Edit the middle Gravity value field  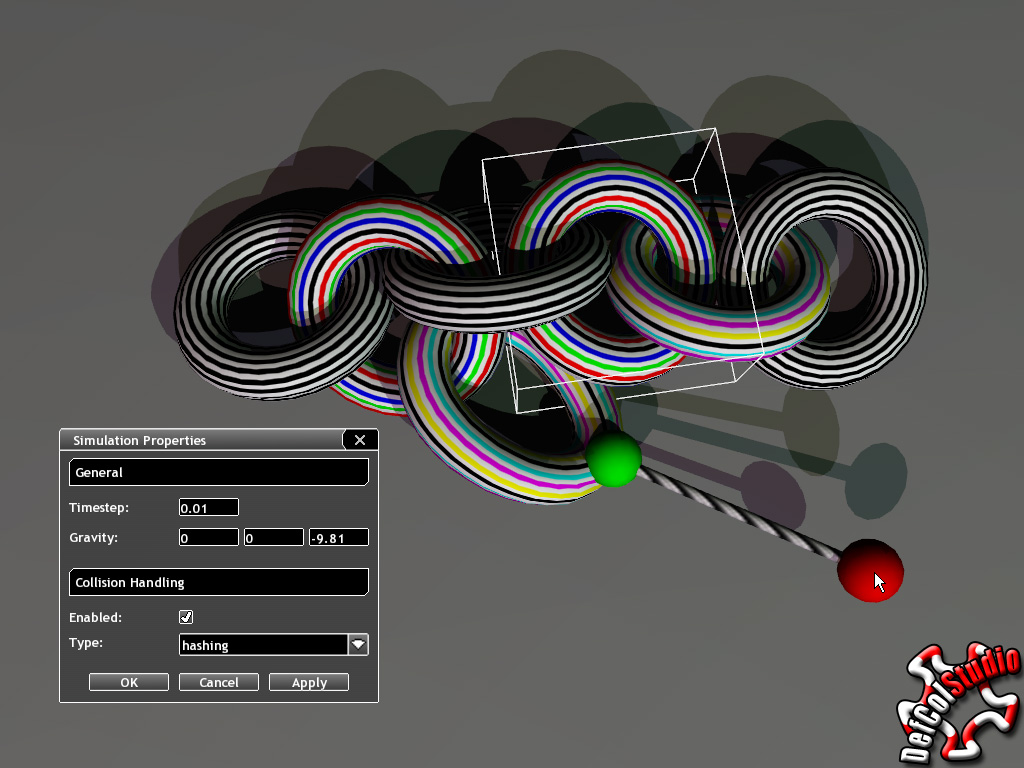pos(273,537)
